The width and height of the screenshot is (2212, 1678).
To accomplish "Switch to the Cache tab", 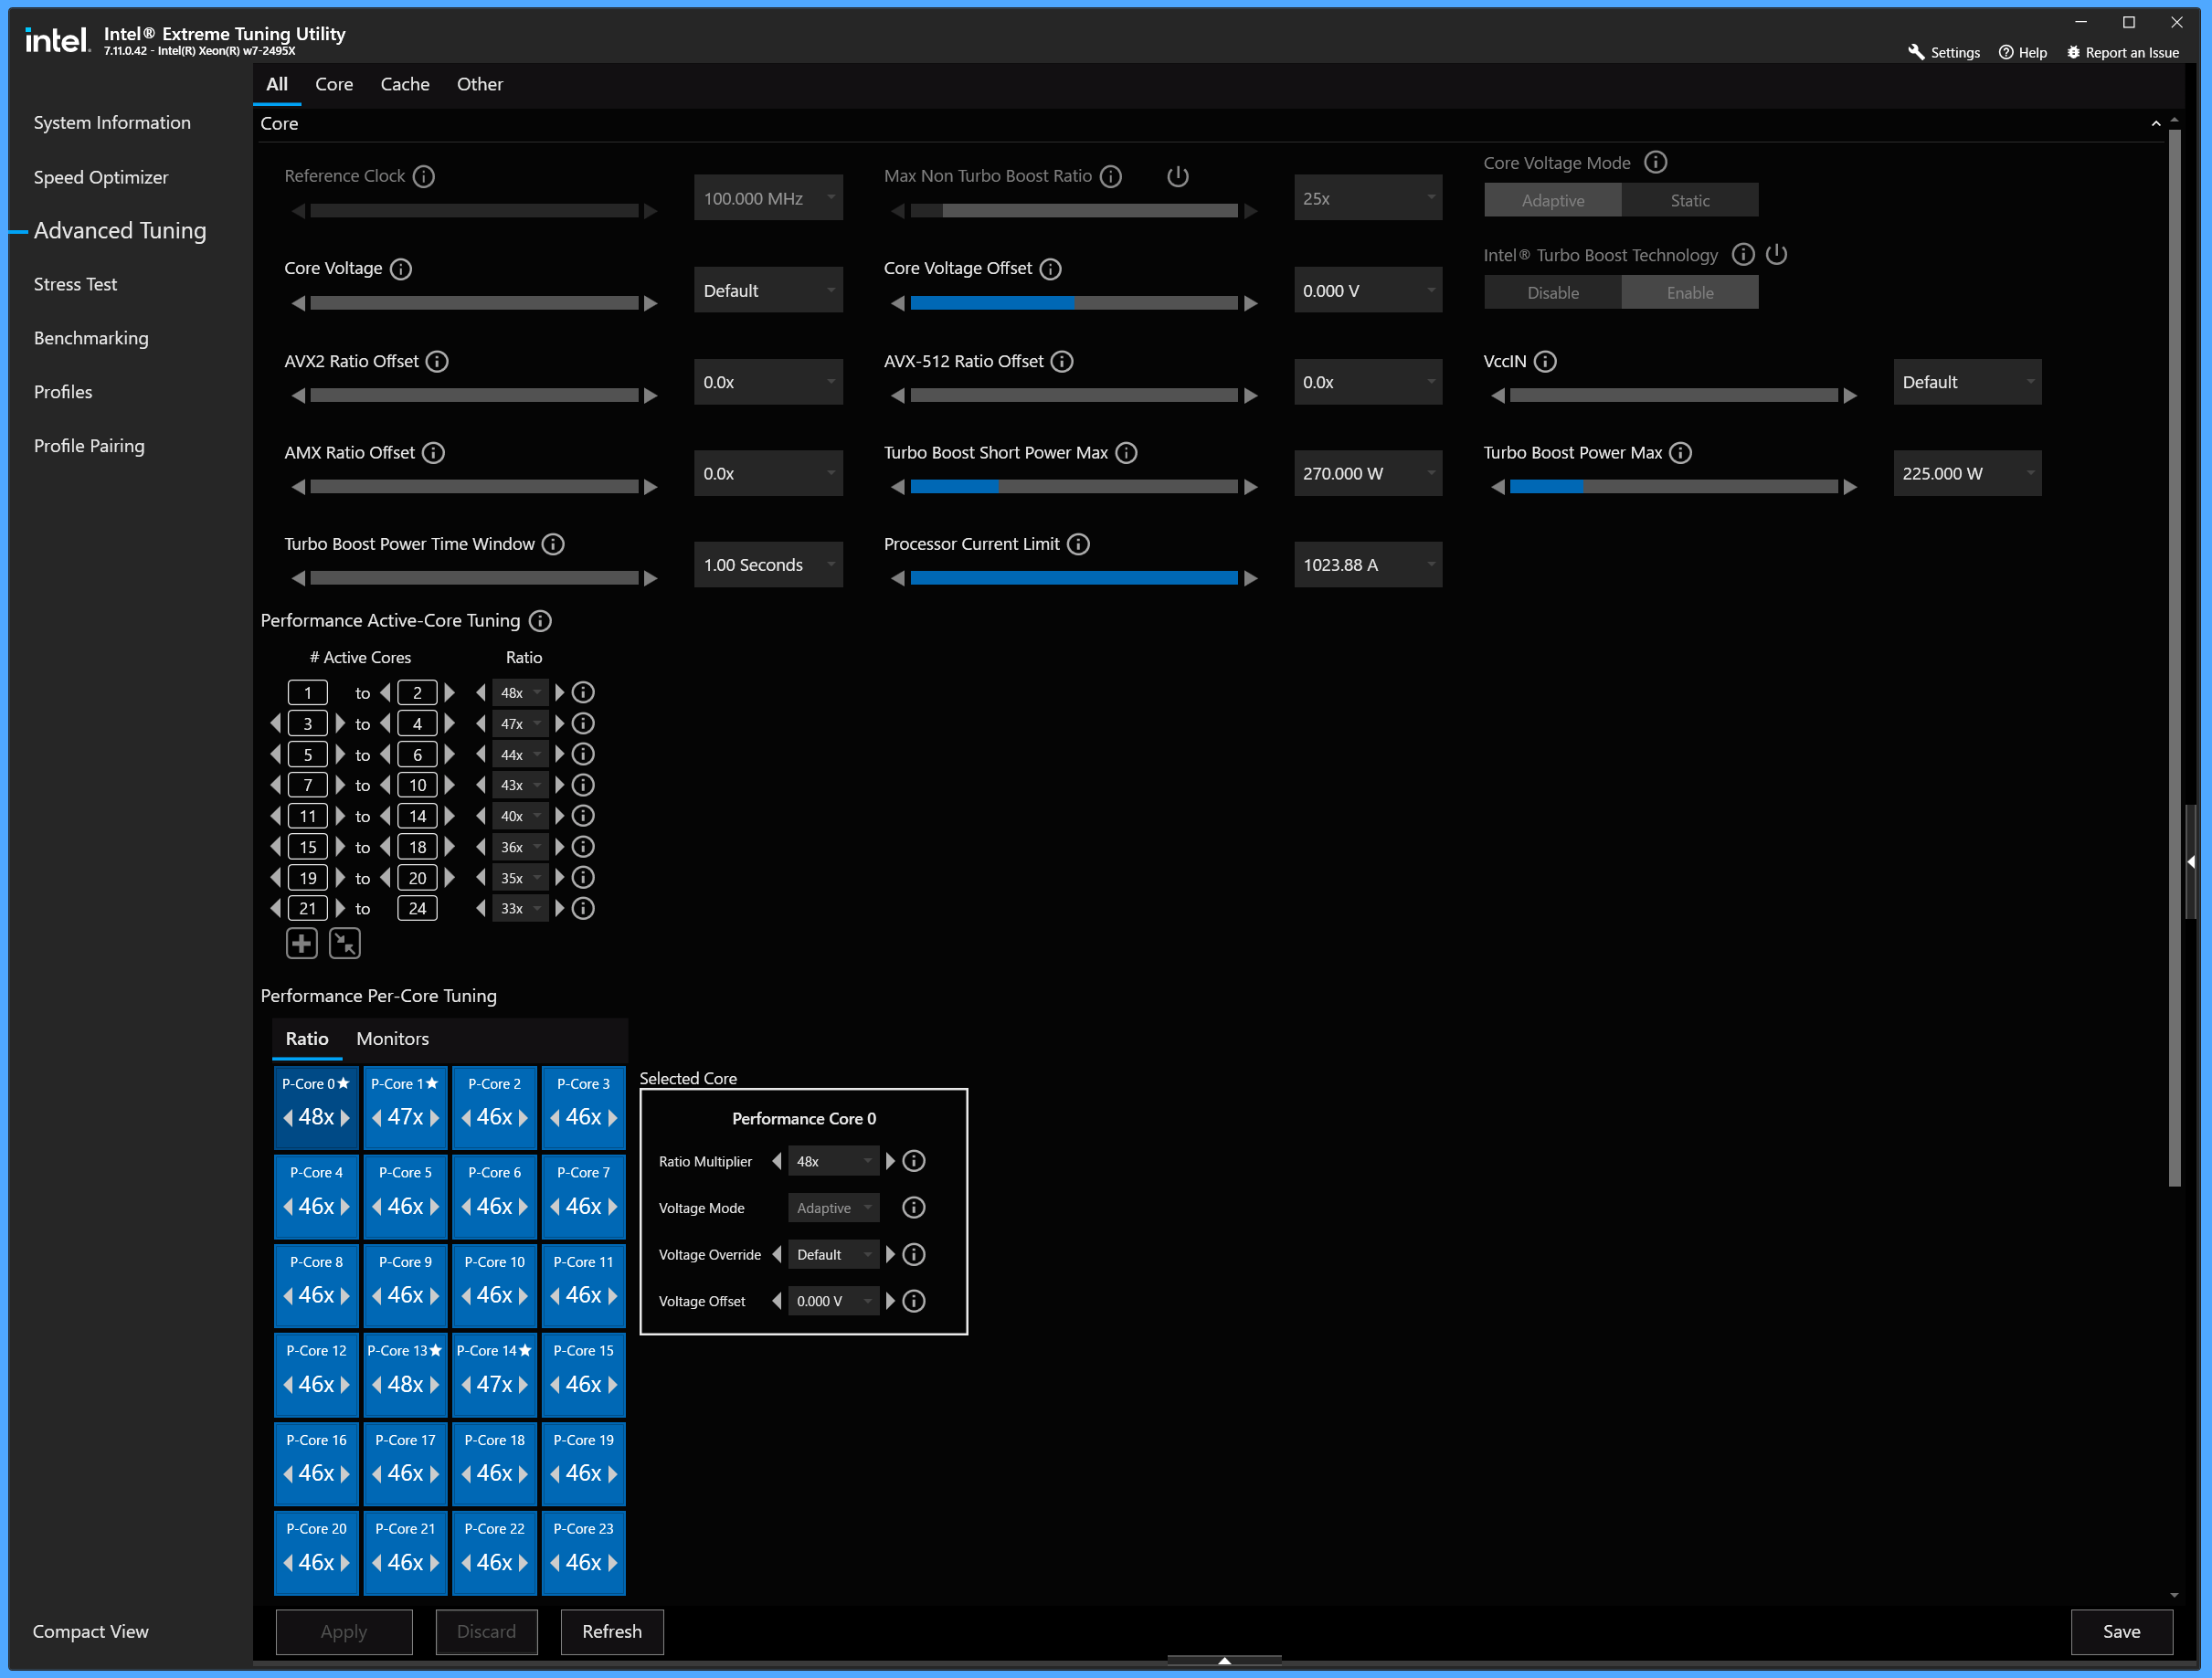I will click(404, 84).
